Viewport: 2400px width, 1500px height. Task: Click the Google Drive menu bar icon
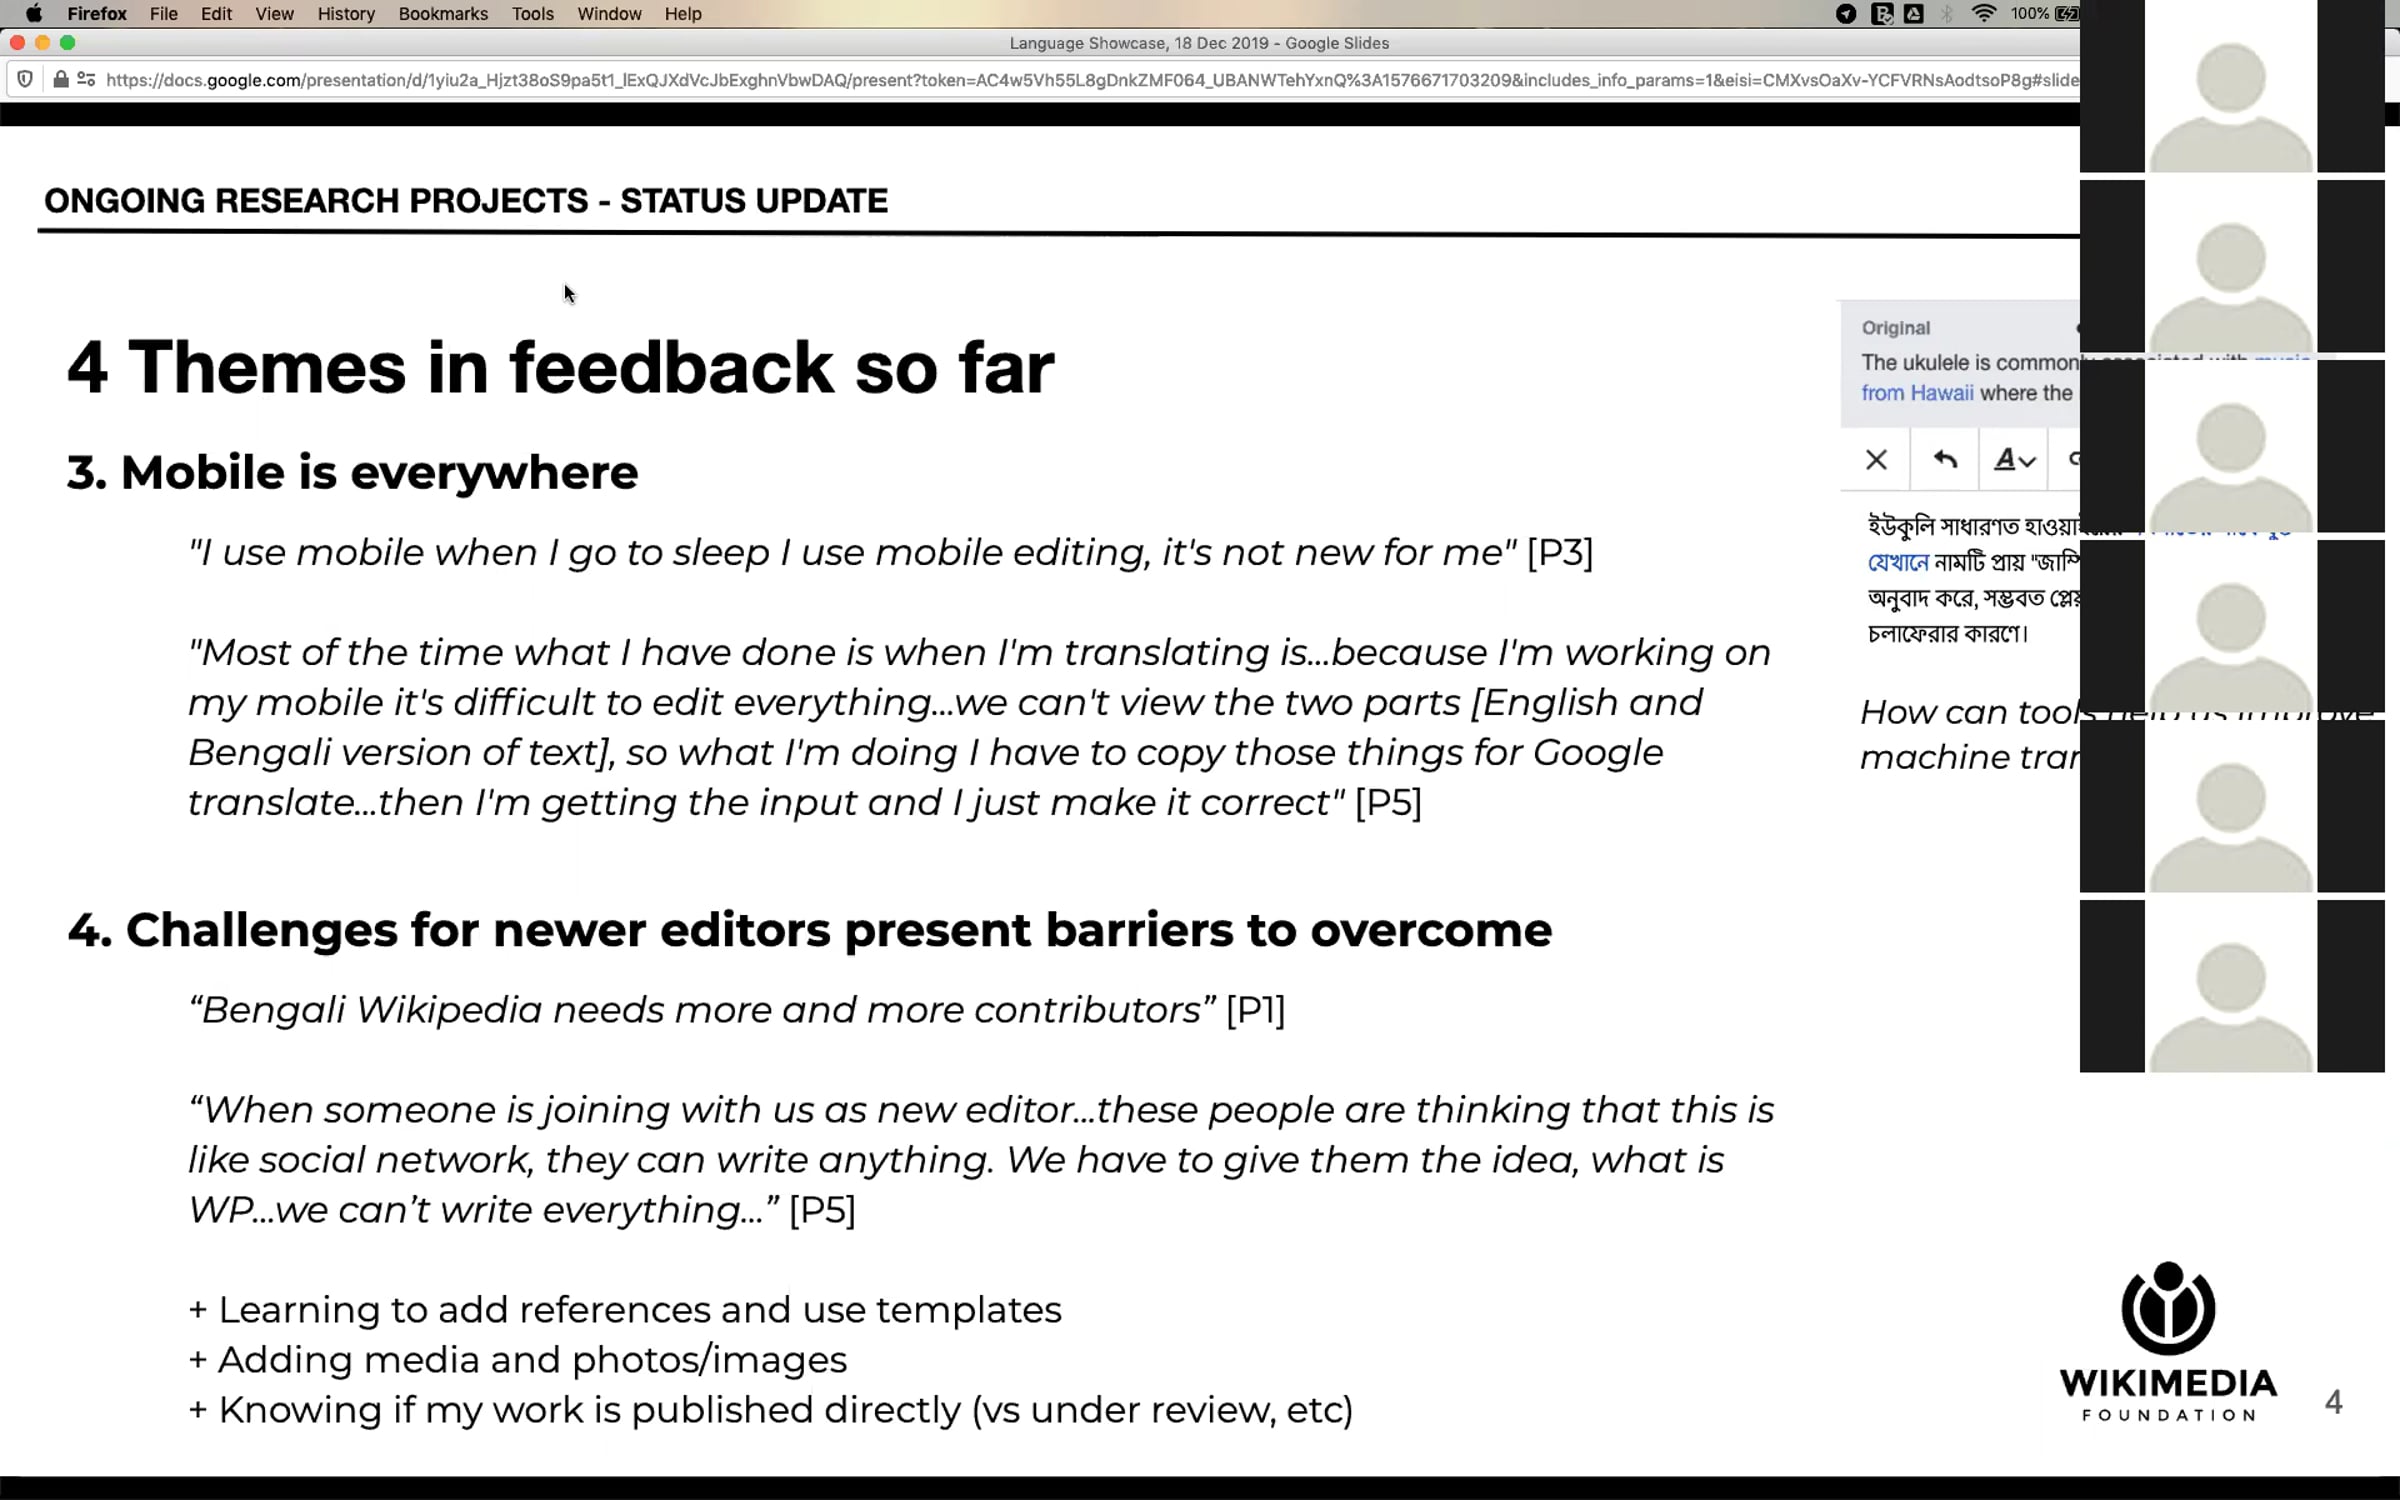[1913, 14]
